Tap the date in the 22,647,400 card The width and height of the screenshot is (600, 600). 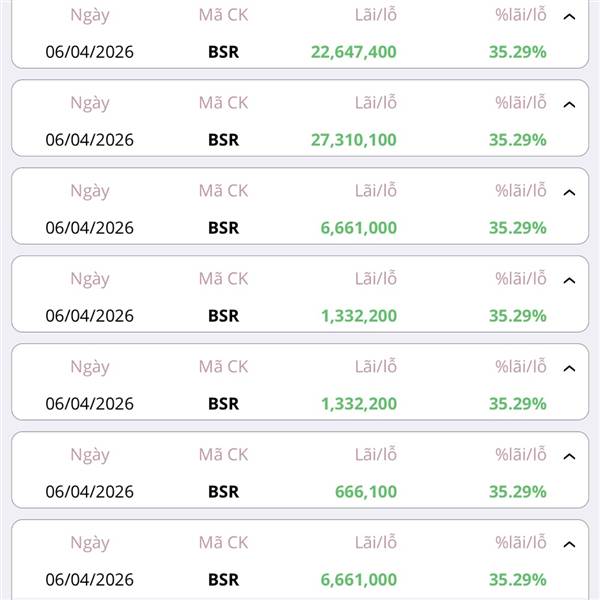89,52
